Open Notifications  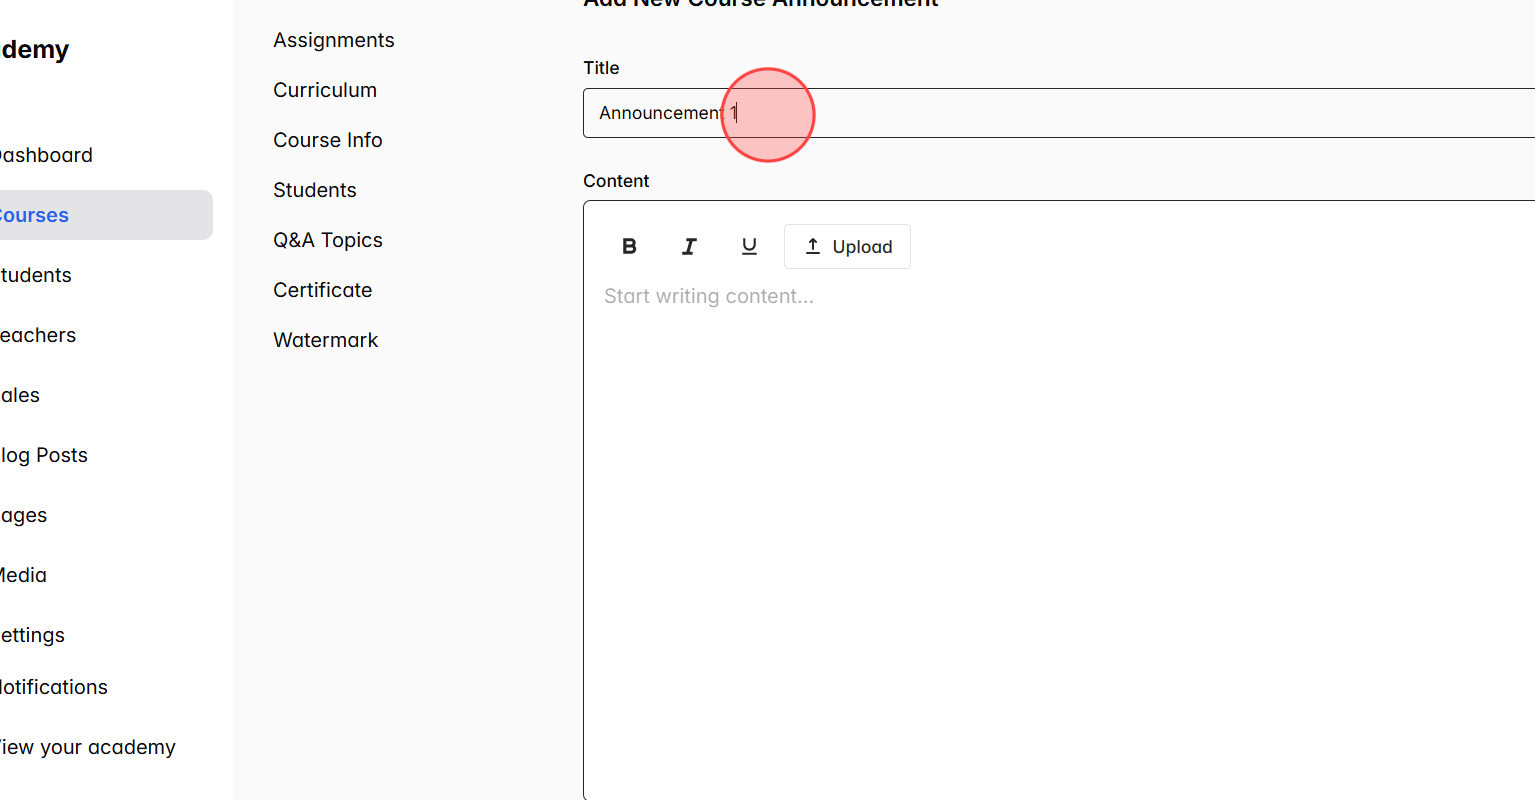click(54, 687)
